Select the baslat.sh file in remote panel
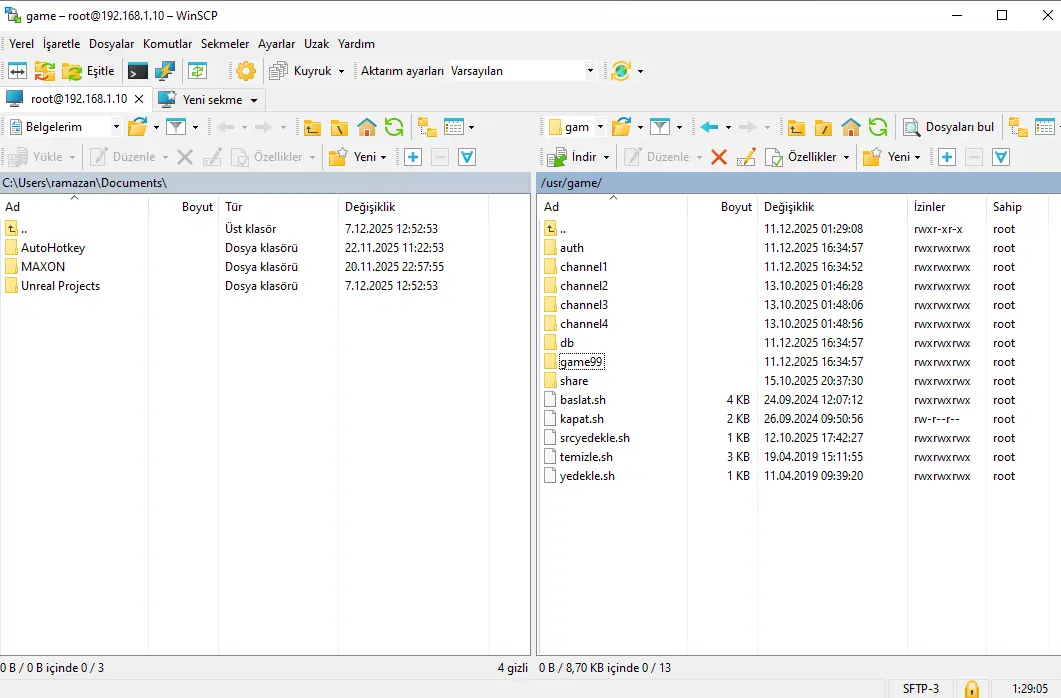1061x698 pixels. tap(582, 400)
